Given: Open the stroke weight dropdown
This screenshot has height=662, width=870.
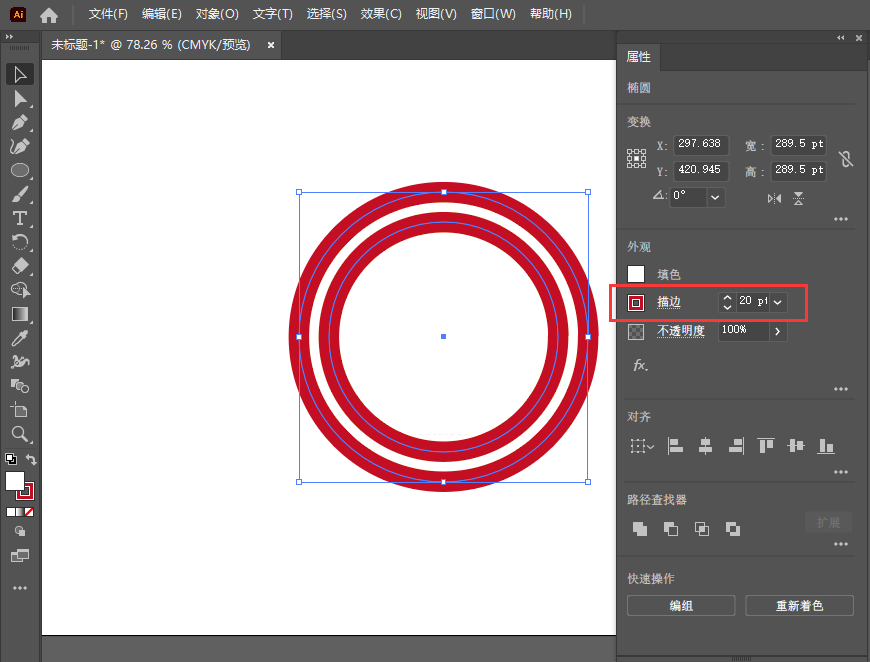Looking at the screenshot, I should (779, 301).
